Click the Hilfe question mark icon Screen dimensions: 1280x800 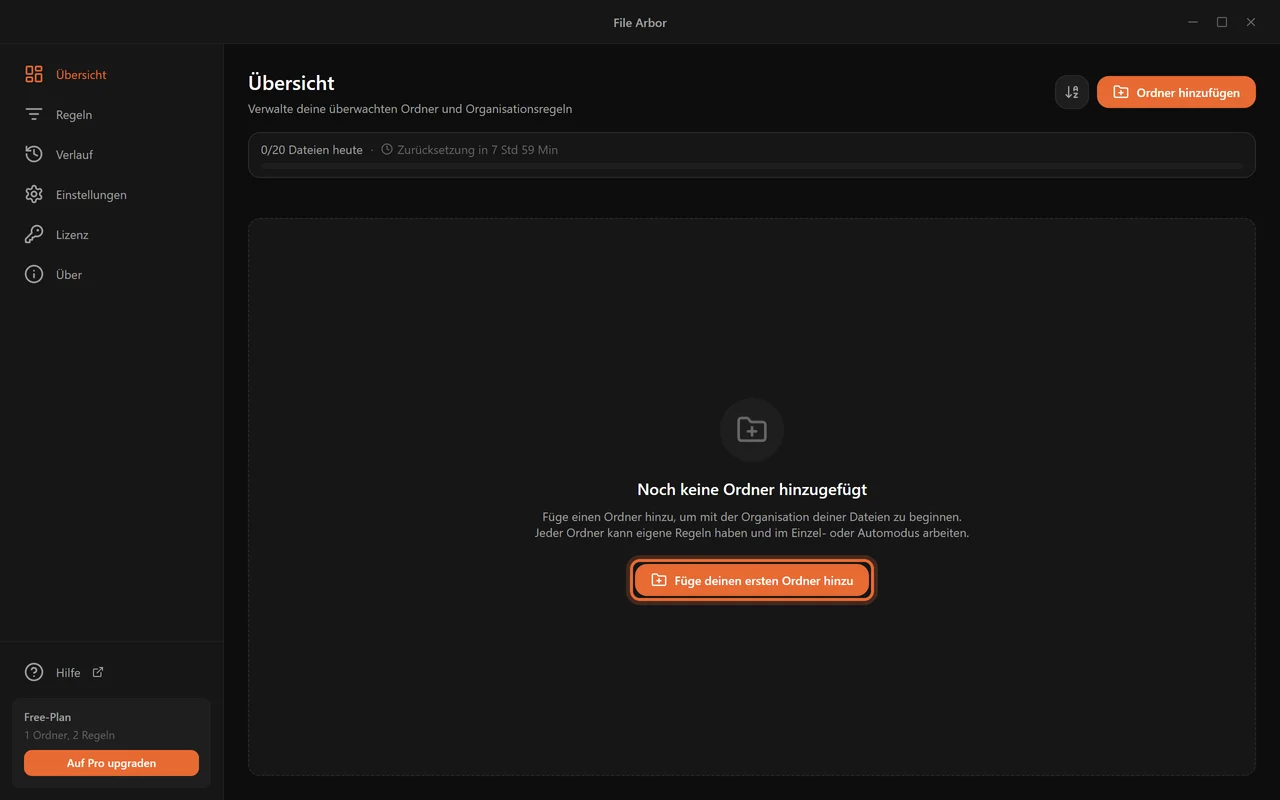click(34, 672)
